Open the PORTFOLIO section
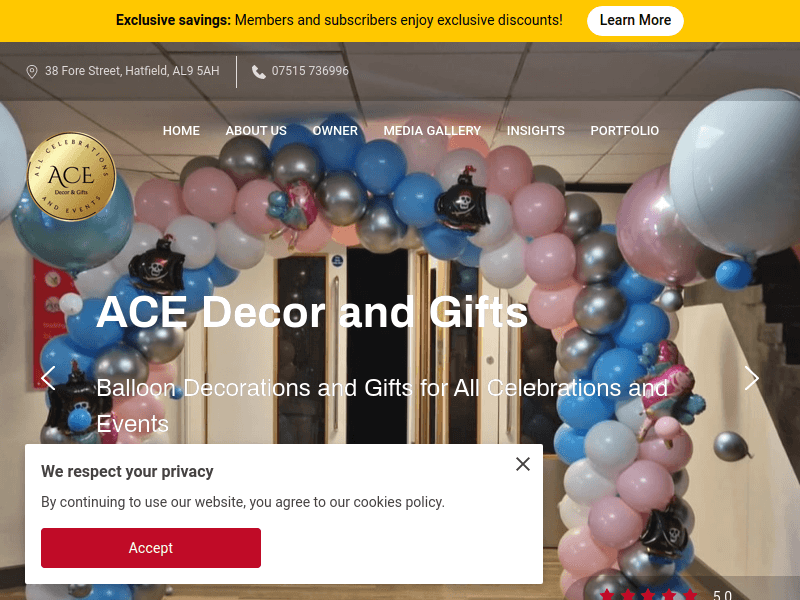Viewport: 800px width, 600px height. tap(624, 130)
